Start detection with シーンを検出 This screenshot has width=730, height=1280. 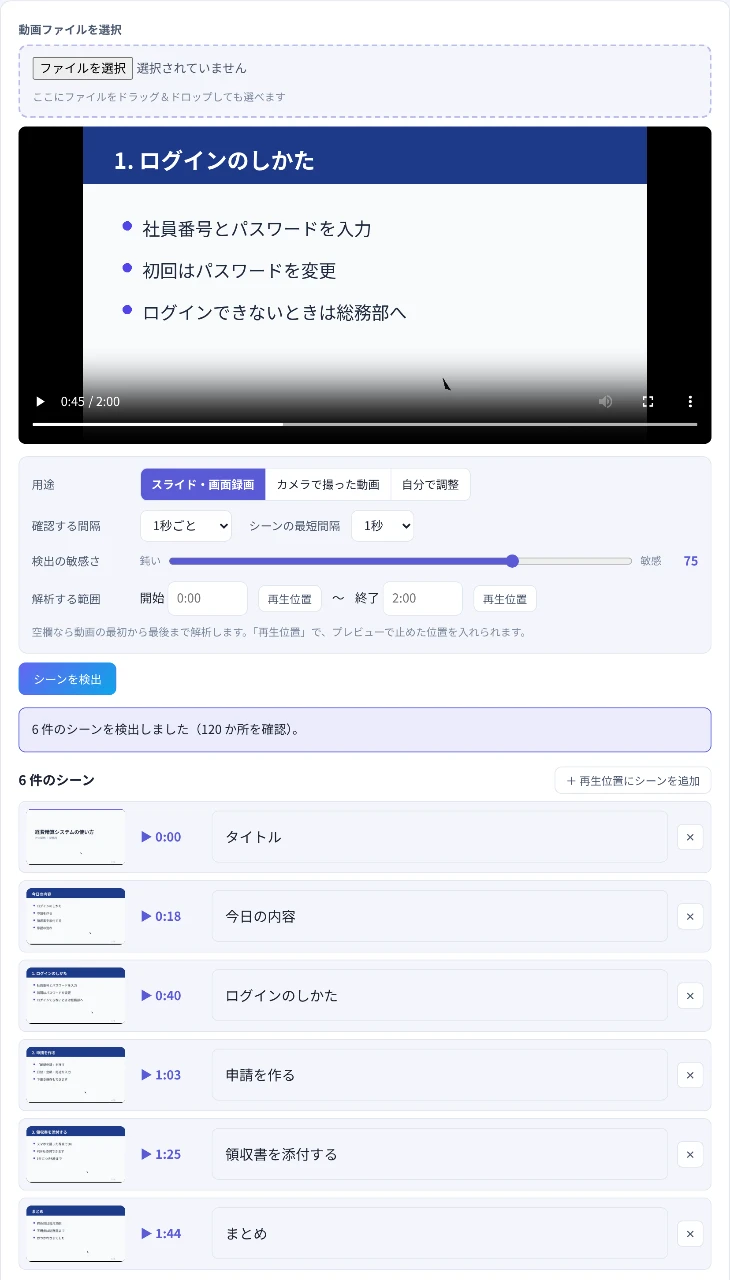coord(67,679)
